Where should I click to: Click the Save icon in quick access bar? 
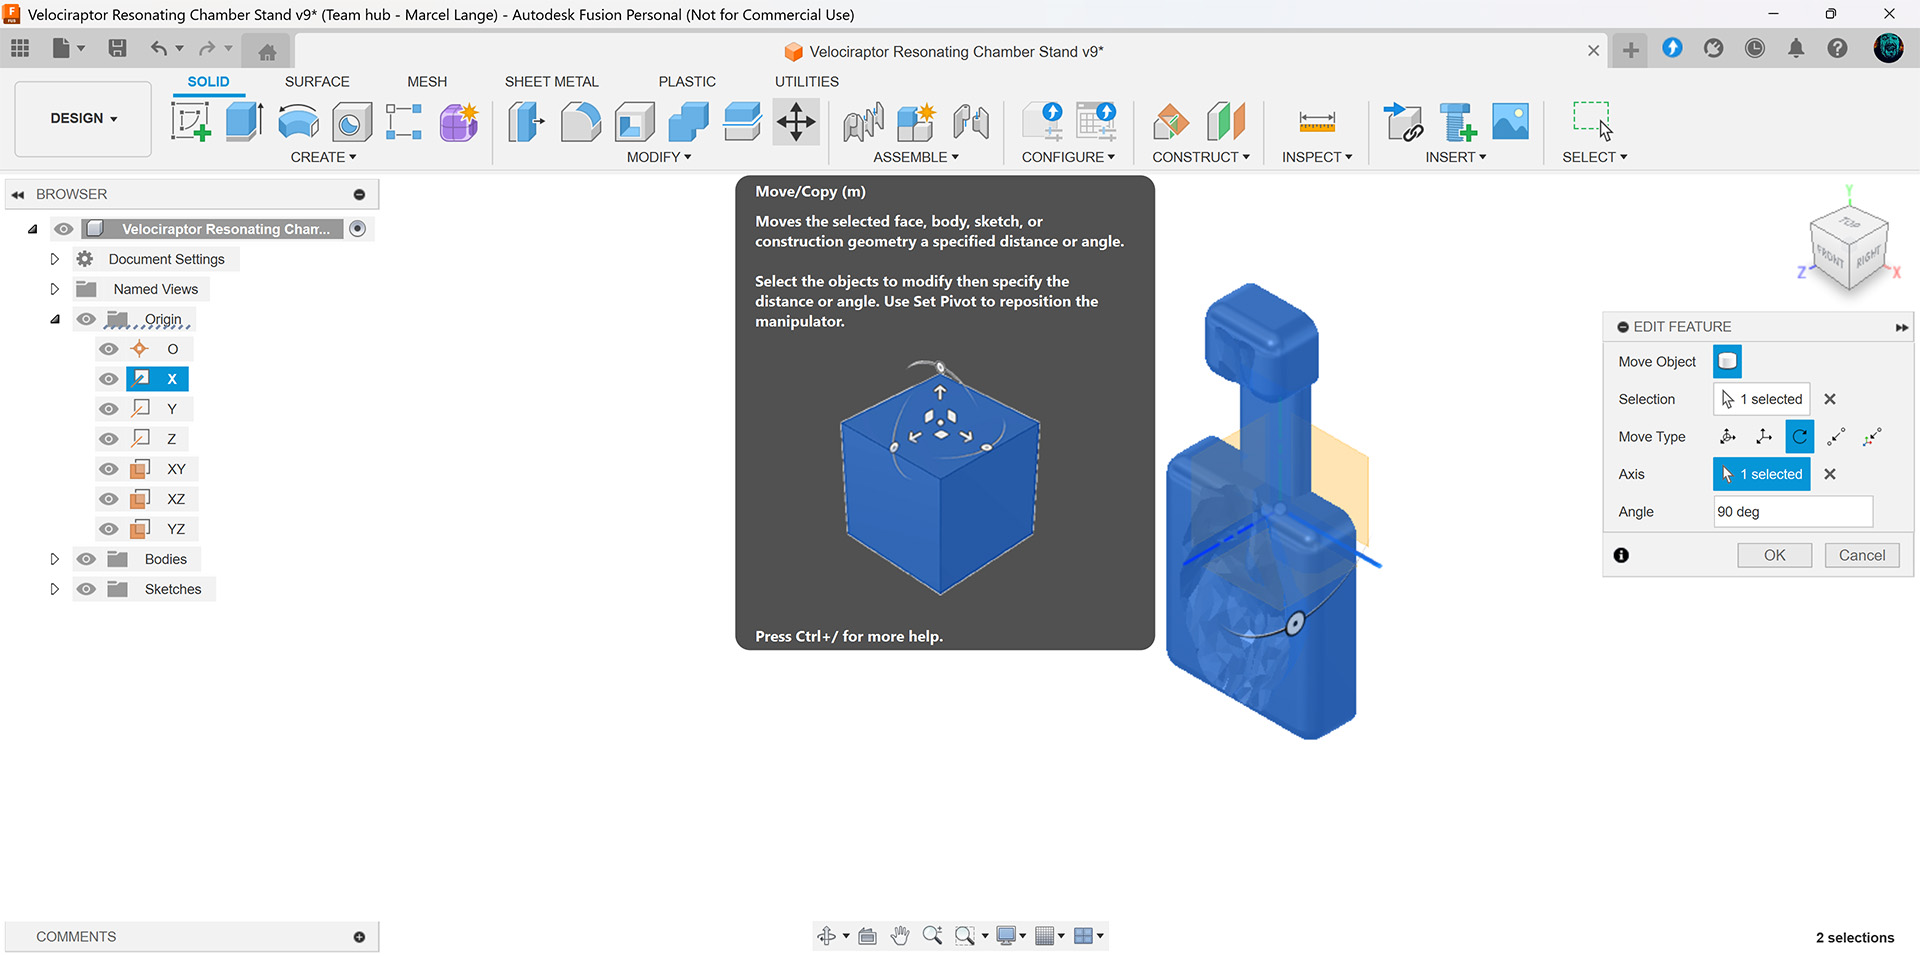point(117,48)
